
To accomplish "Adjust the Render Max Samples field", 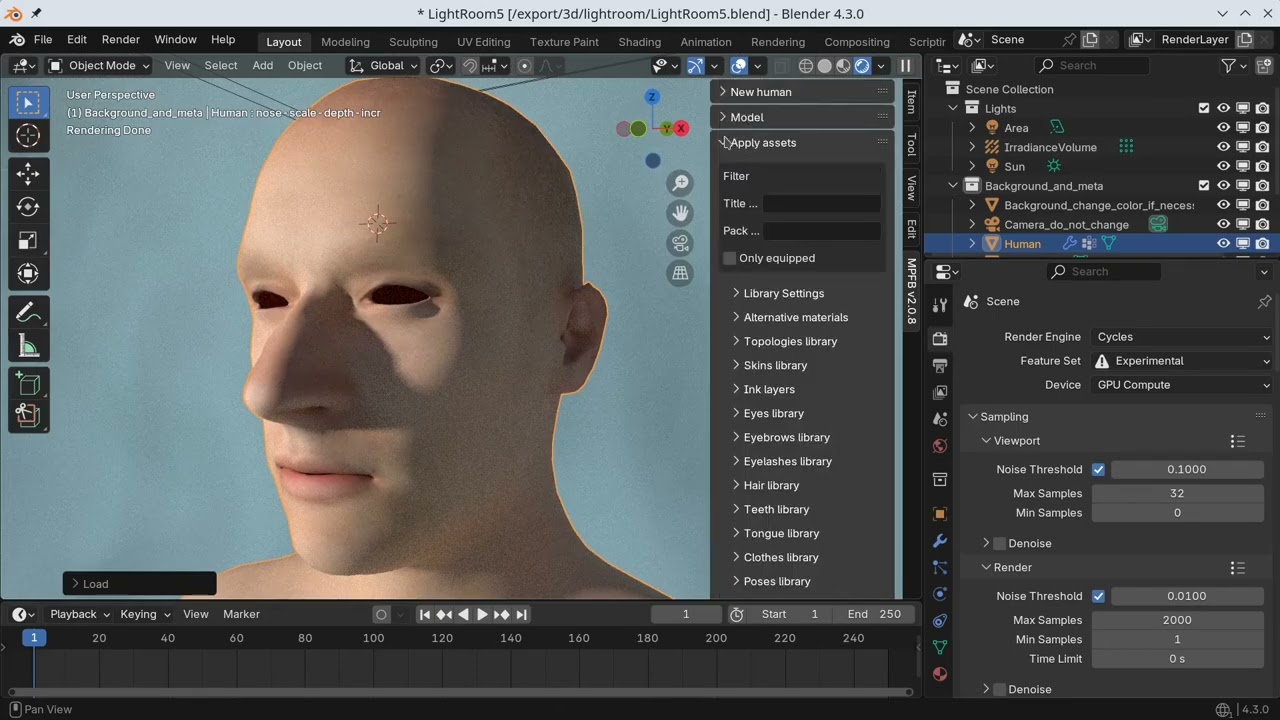I will click(1176, 620).
